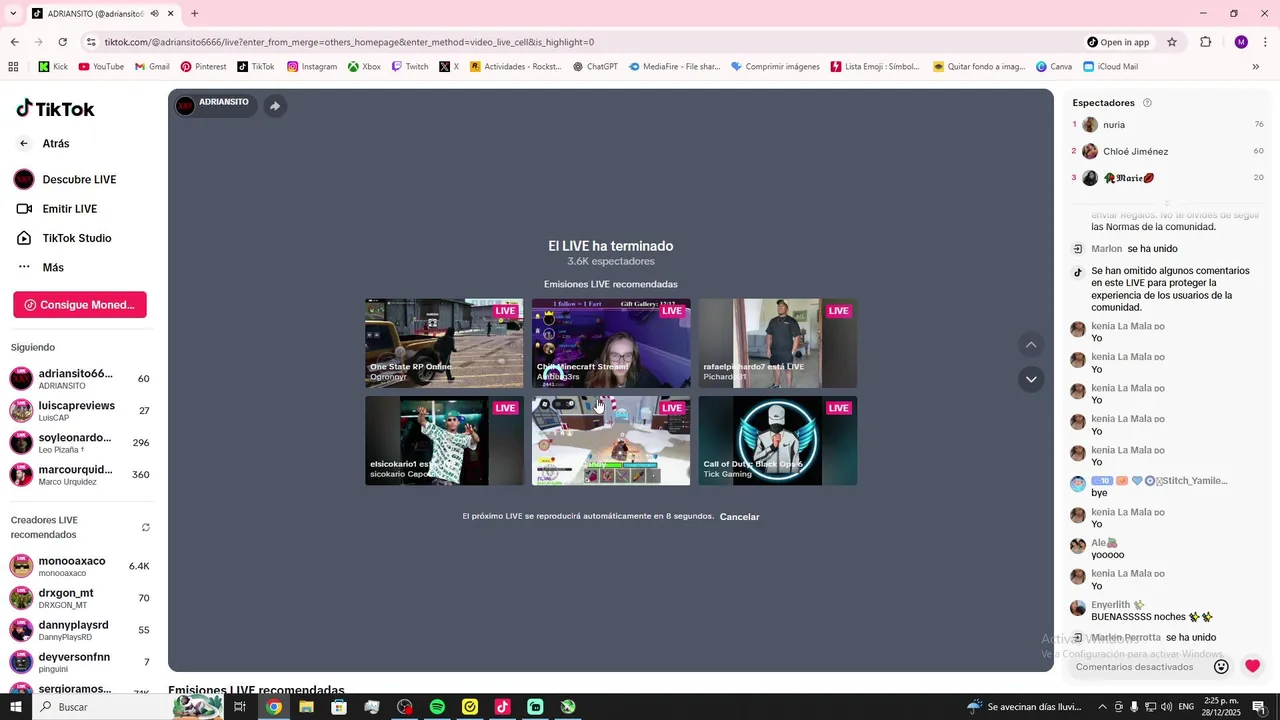Open Spotify from the taskbar
The height and width of the screenshot is (720, 1280).
[437, 707]
